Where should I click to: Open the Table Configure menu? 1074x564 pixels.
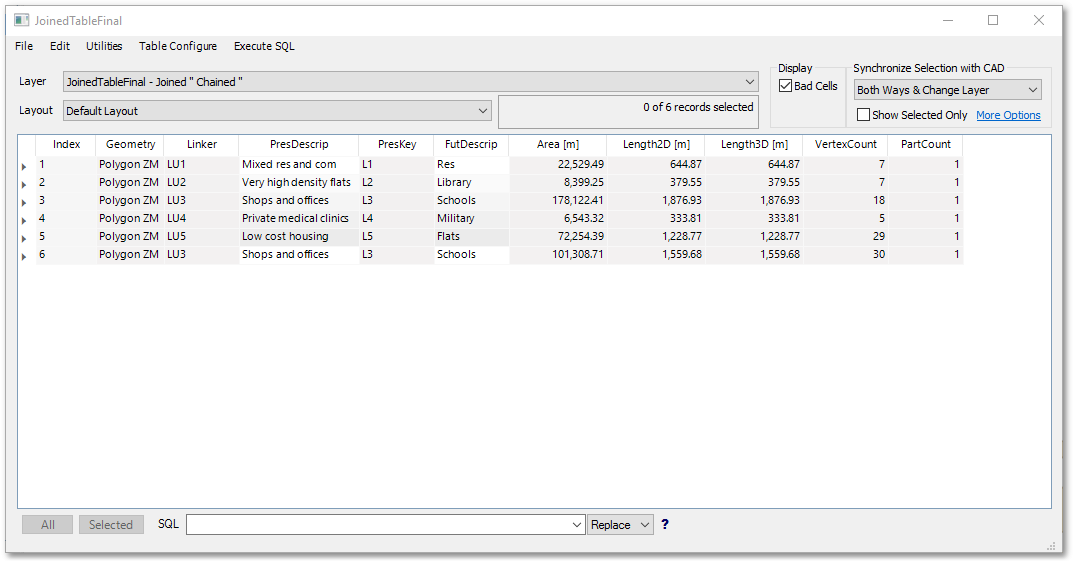click(x=178, y=46)
